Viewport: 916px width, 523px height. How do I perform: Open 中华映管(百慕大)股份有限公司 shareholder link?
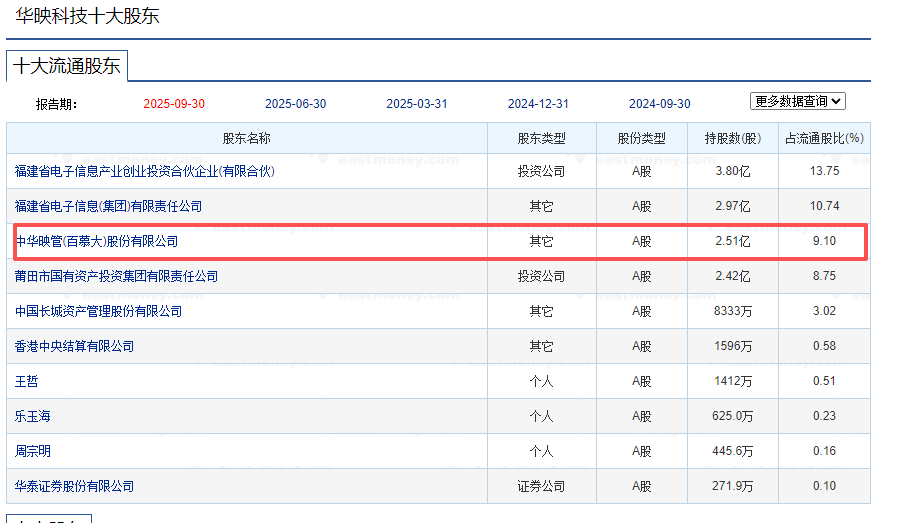pos(96,241)
